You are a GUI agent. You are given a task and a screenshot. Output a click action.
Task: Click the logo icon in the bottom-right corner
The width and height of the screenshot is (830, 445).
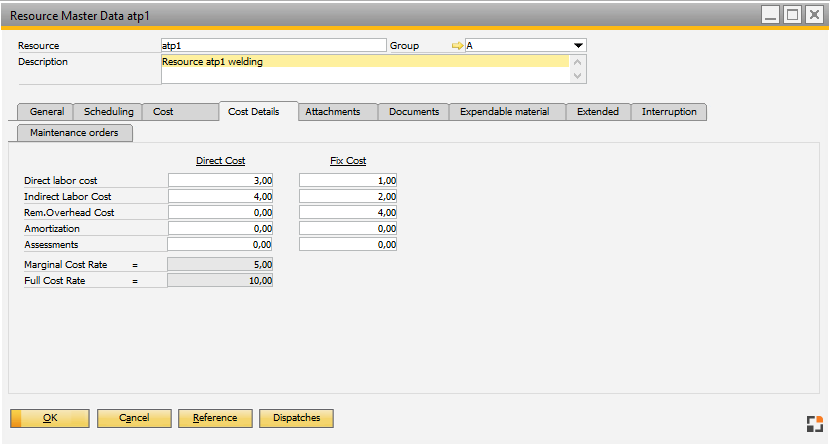[813, 423]
